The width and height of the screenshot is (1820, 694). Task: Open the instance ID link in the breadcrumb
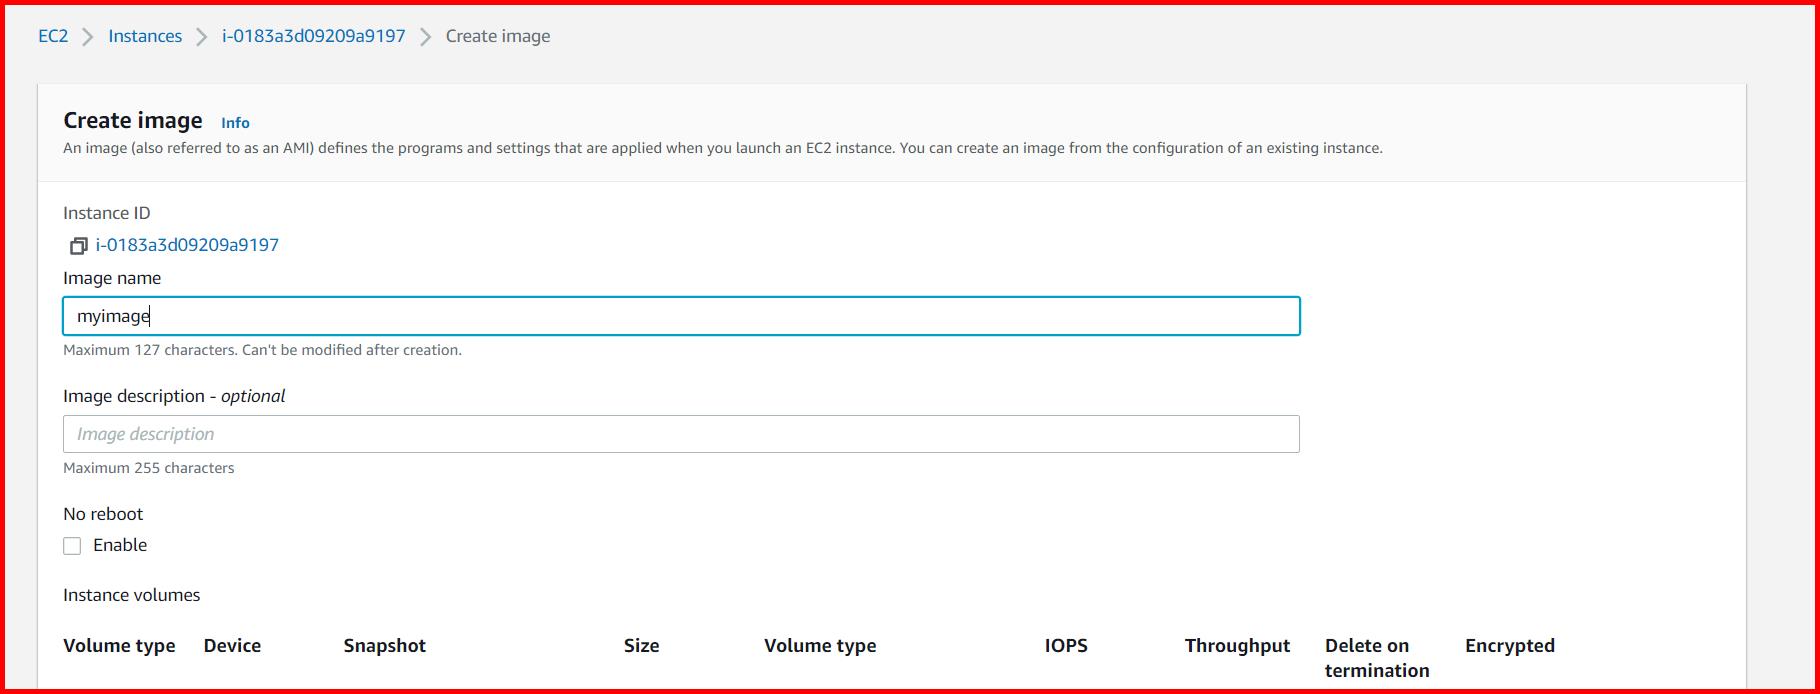pos(313,36)
